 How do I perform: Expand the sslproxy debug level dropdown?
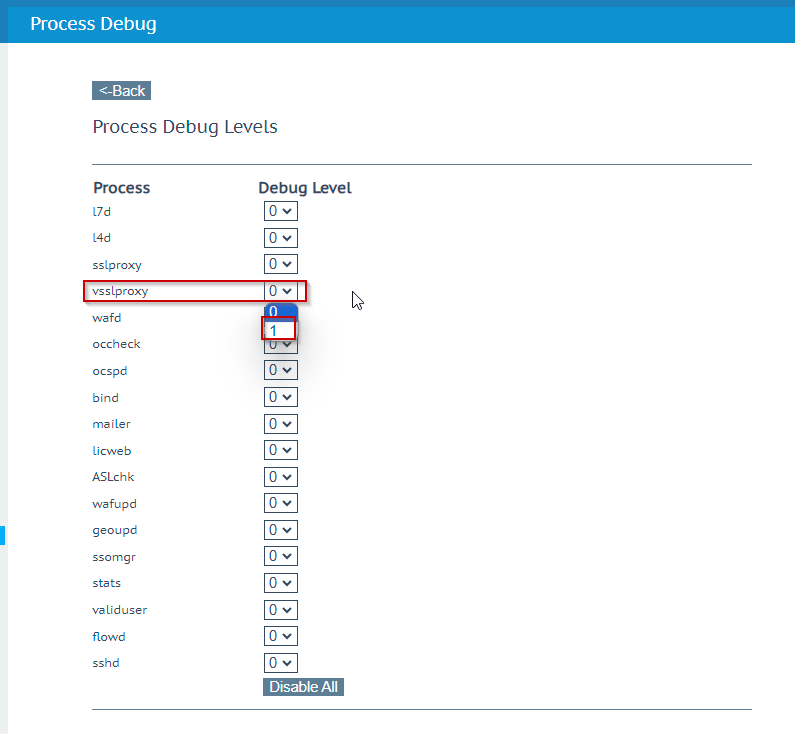(x=280, y=264)
